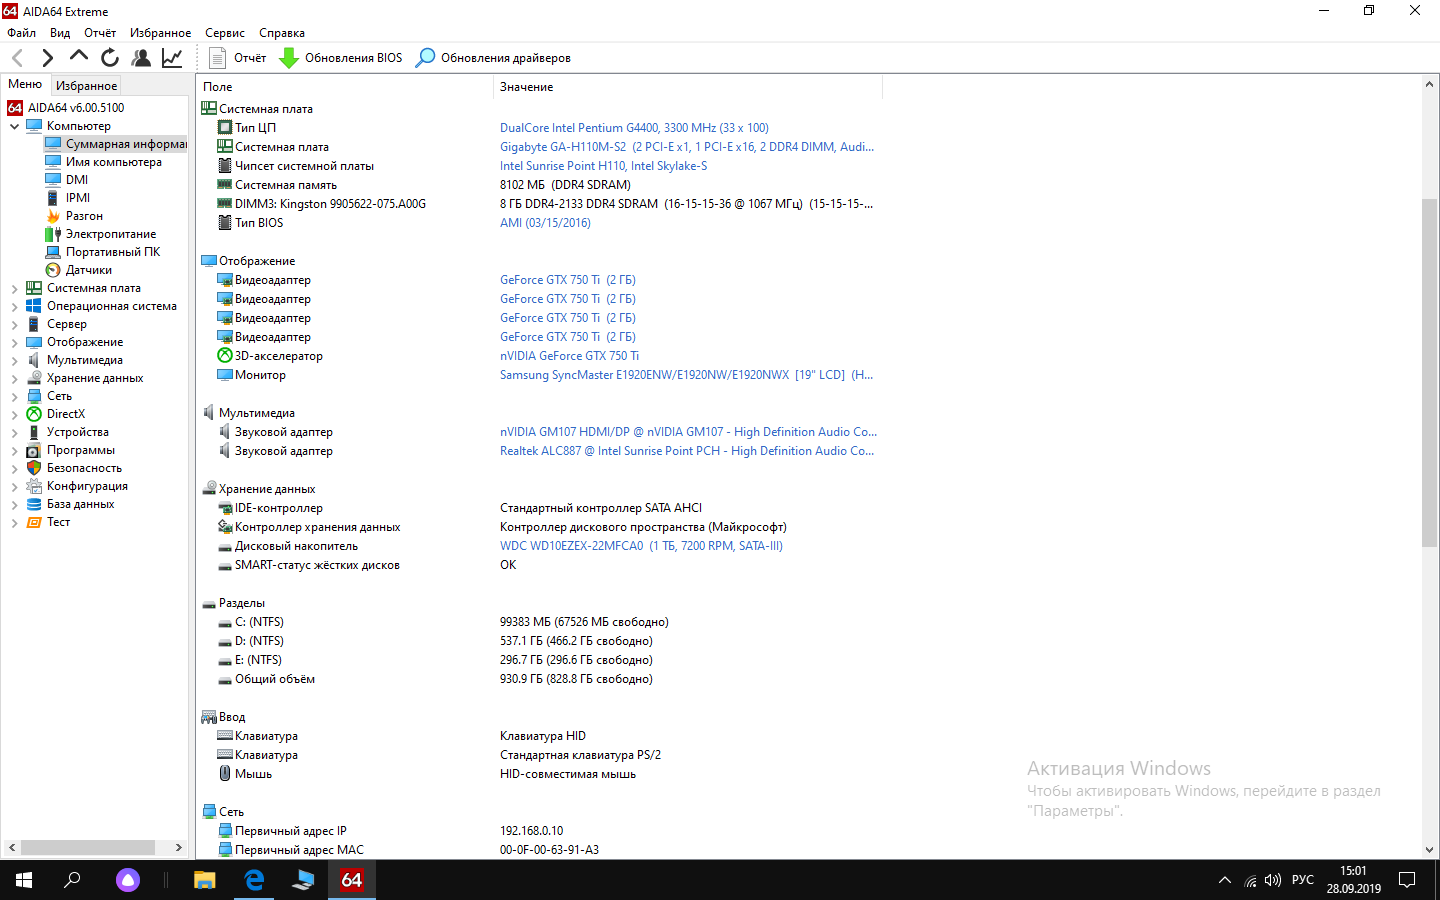
Task: Open Windows Start menu
Action: [24, 880]
